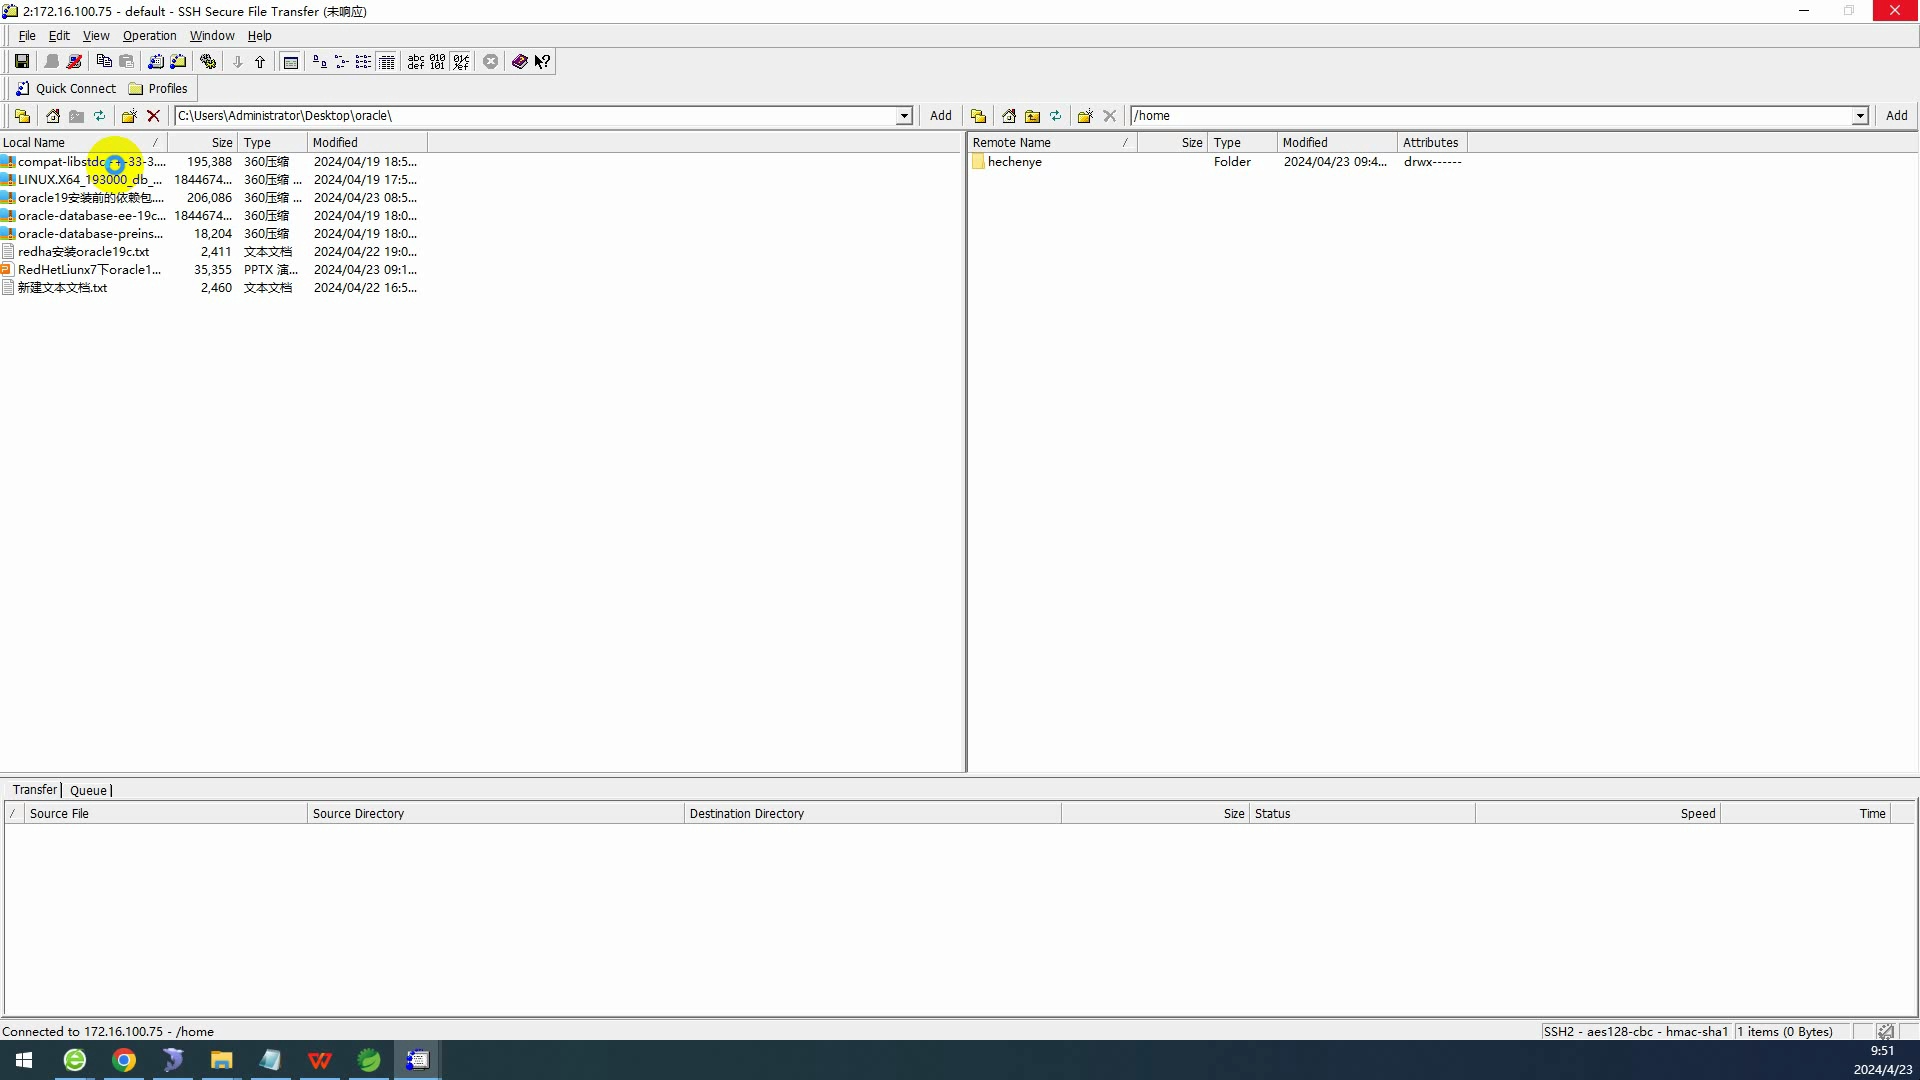The width and height of the screenshot is (1920, 1080).
Task: Toggle ASCII transfer mode (abc def)
Action: pyautogui.click(x=416, y=62)
